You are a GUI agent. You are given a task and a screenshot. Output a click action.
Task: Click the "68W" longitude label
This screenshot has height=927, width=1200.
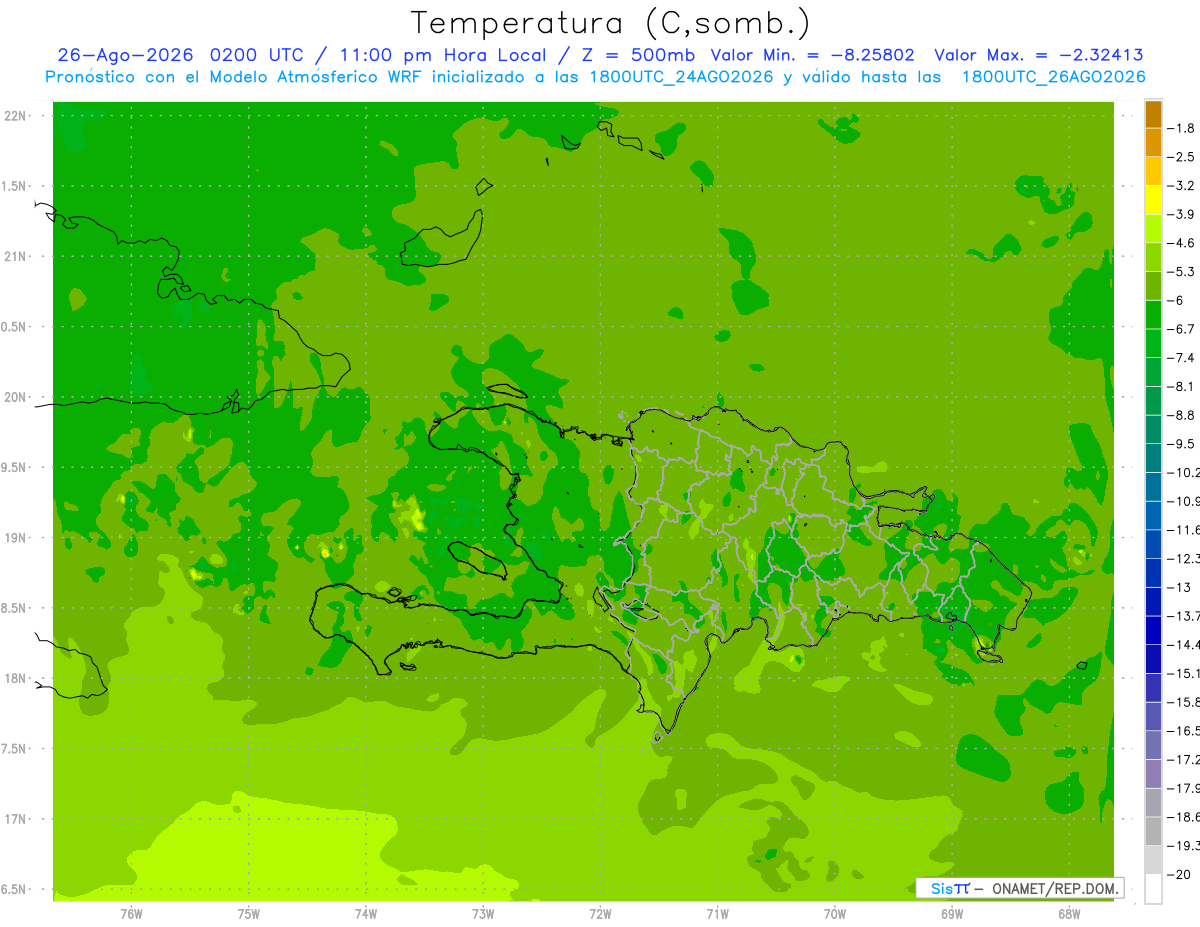pos(1069,913)
